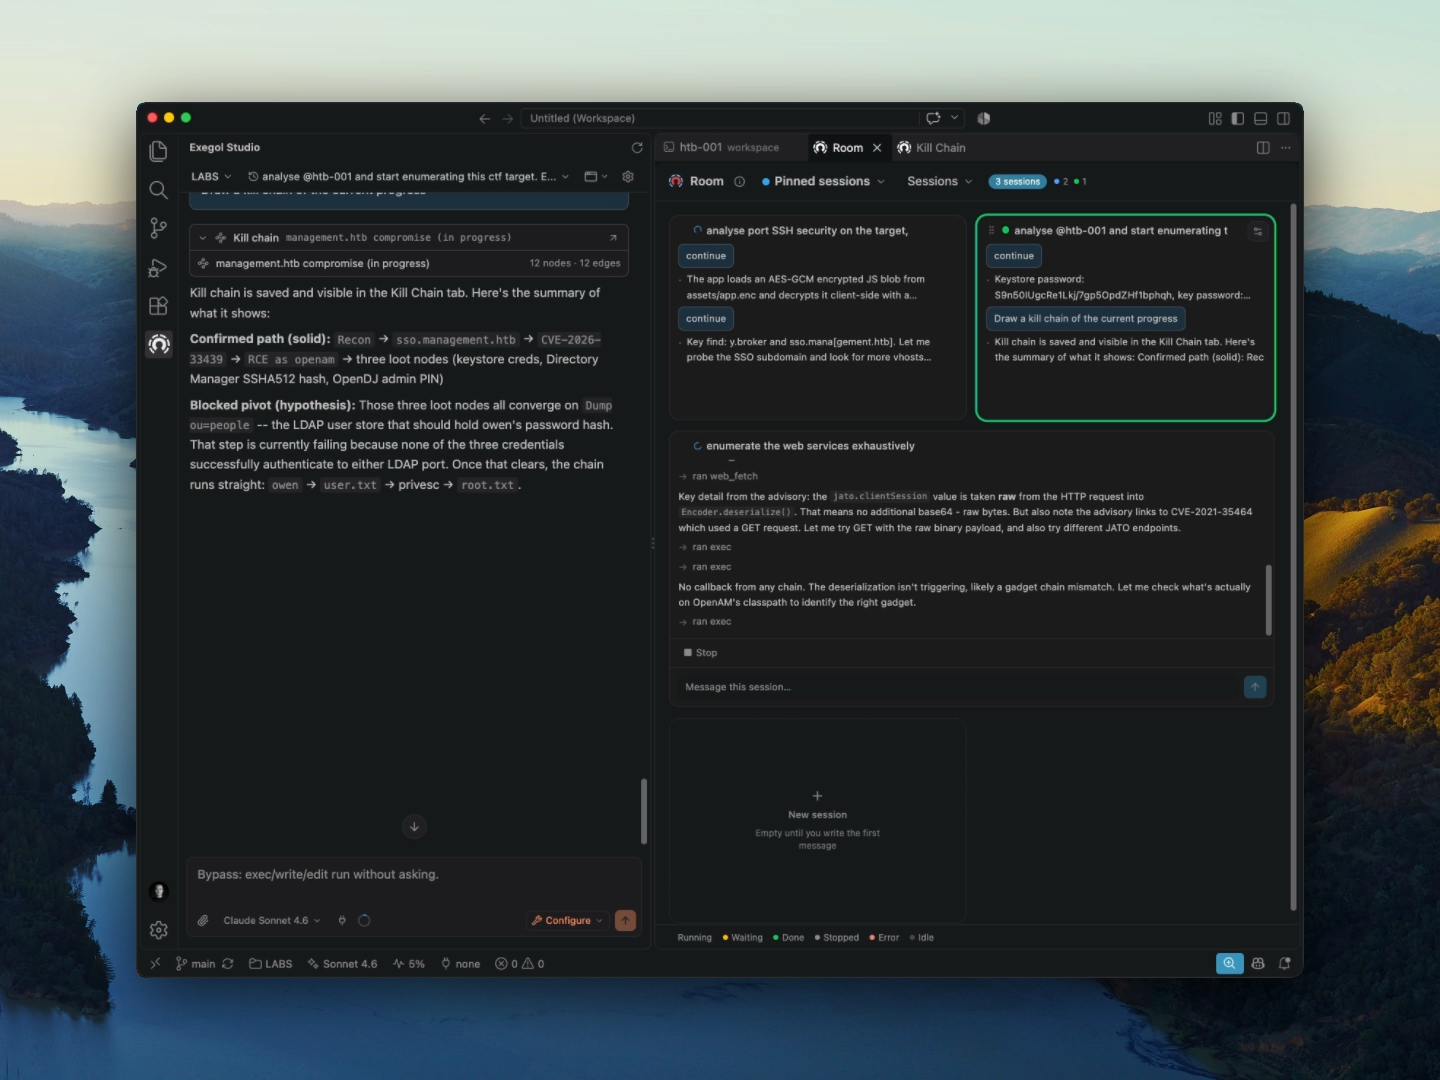Send message to the enumeration session

point(1255,687)
